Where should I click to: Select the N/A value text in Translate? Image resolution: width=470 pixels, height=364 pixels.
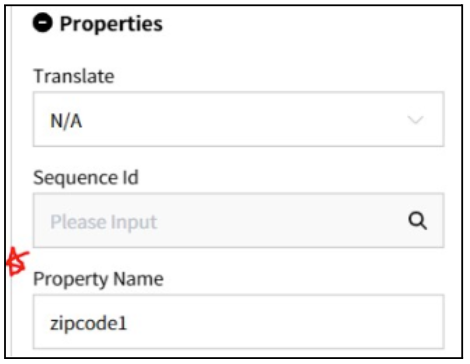click(x=66, y=121)
